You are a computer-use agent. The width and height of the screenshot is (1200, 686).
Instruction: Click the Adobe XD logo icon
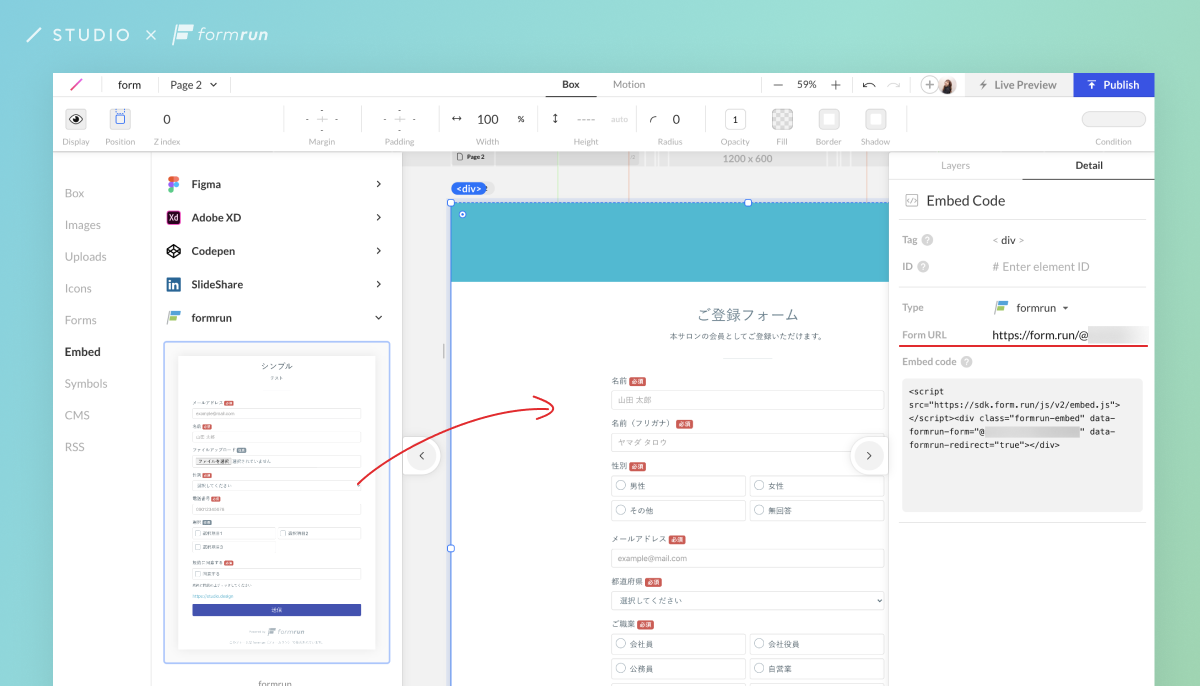click(x=173, y=217)
